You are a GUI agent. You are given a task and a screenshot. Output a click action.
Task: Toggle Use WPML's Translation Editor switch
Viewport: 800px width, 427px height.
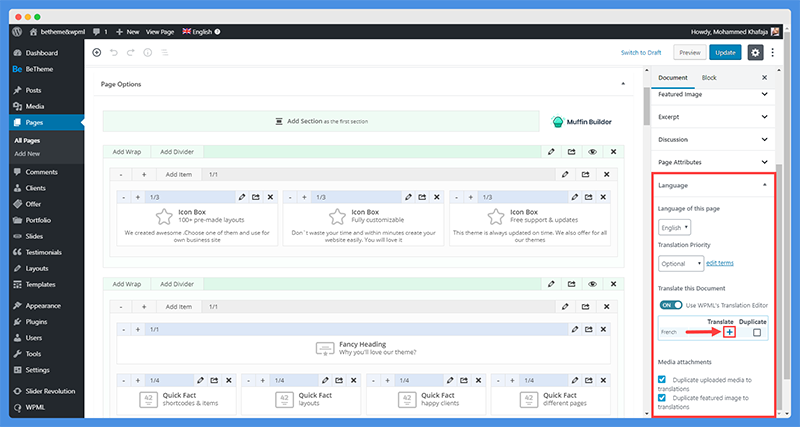click(671, 305)
